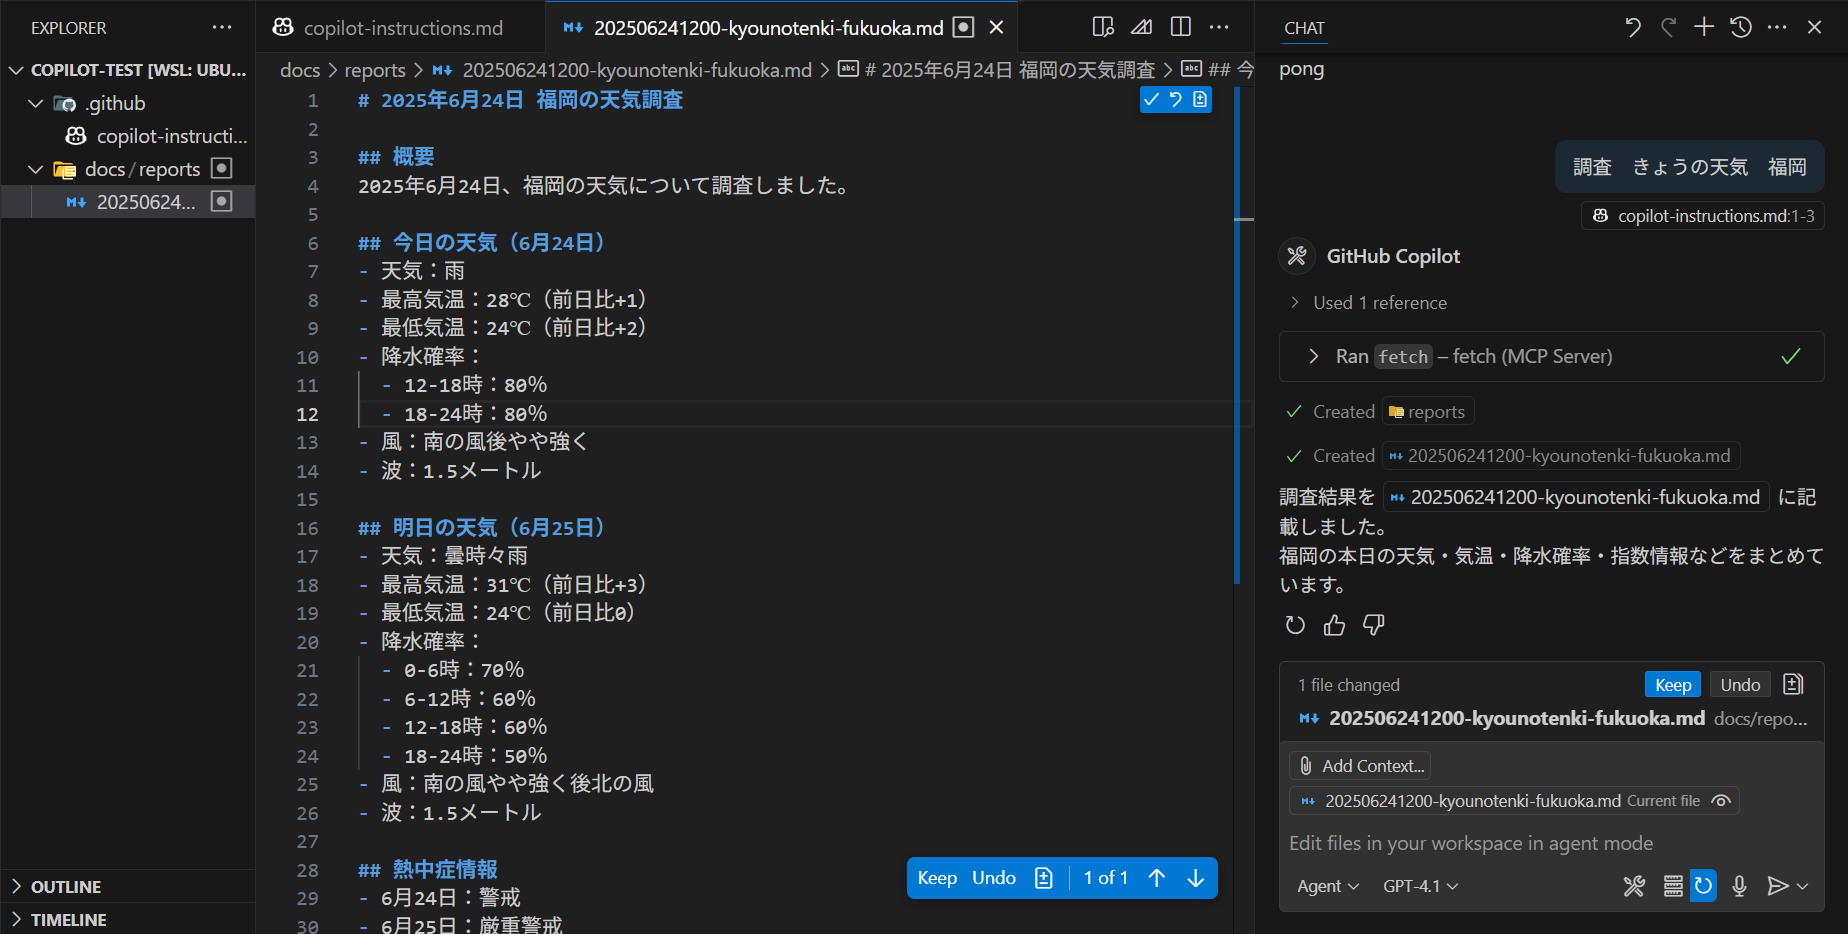1848x934 pixels.
Task: Keep the changed file
Action: click(x=1672, y=684)
